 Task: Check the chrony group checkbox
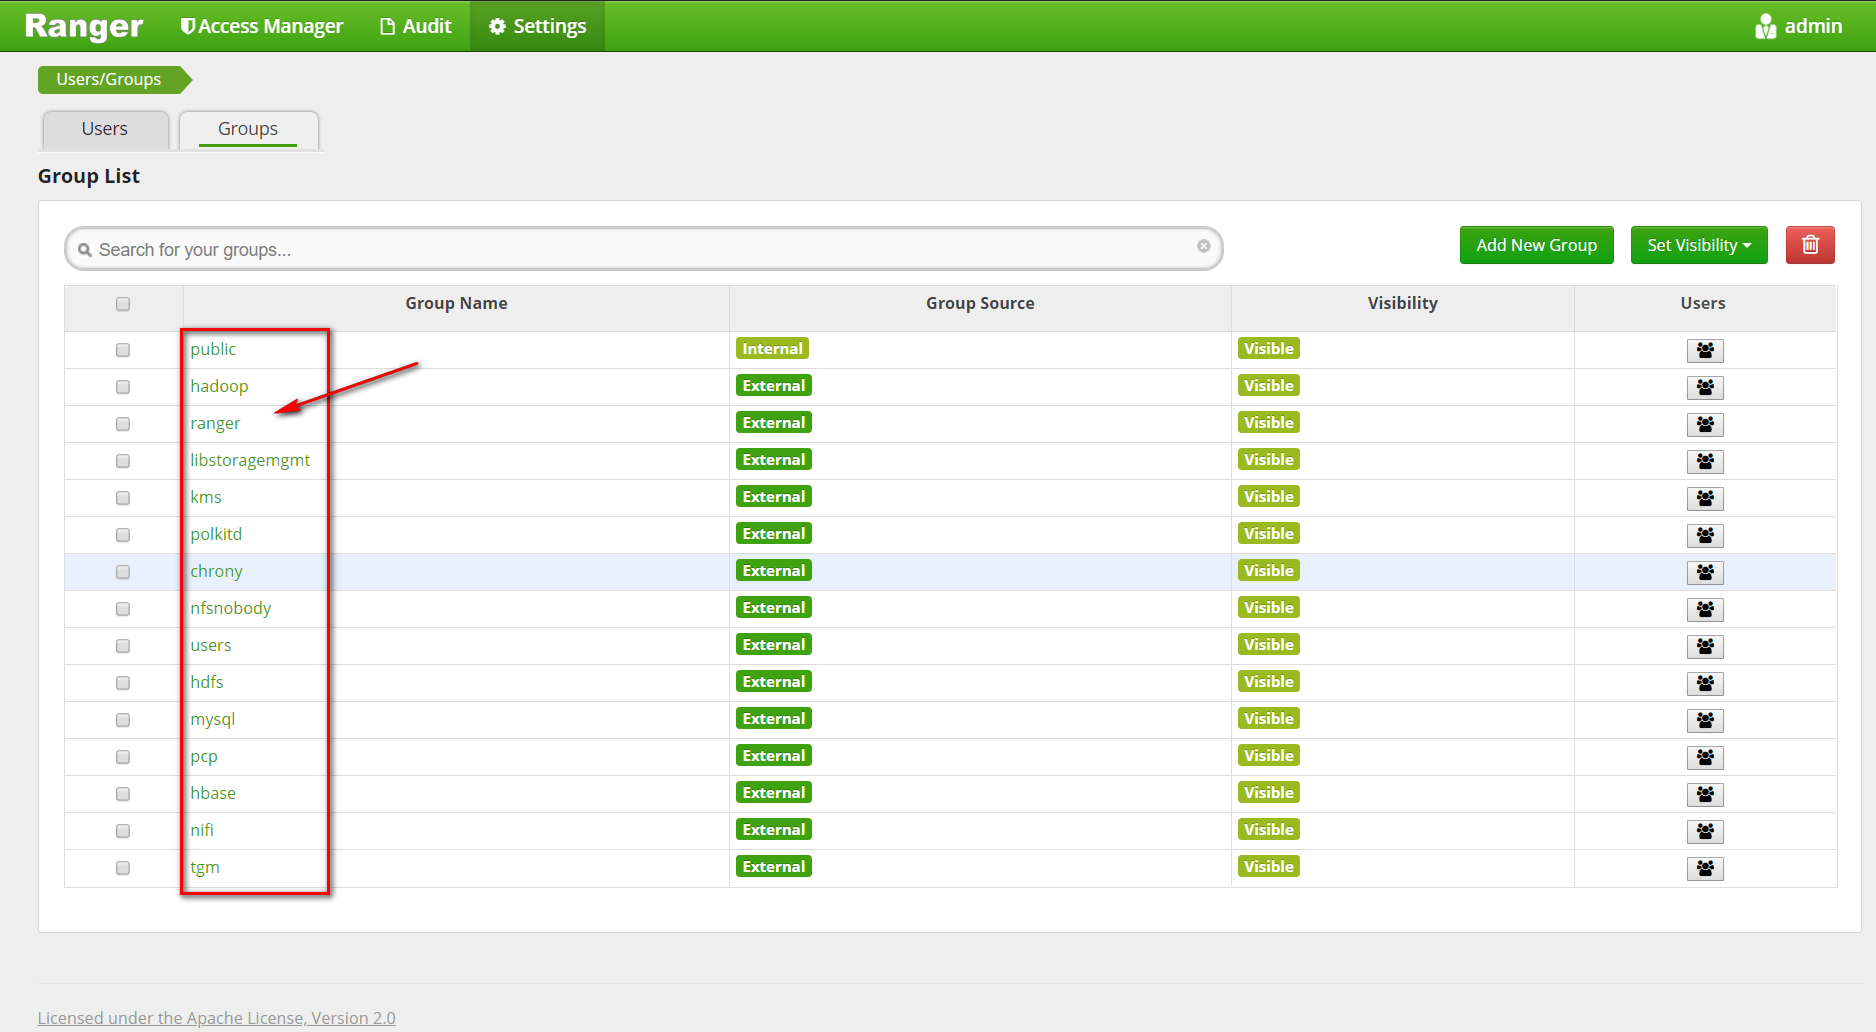coord(122,572)
